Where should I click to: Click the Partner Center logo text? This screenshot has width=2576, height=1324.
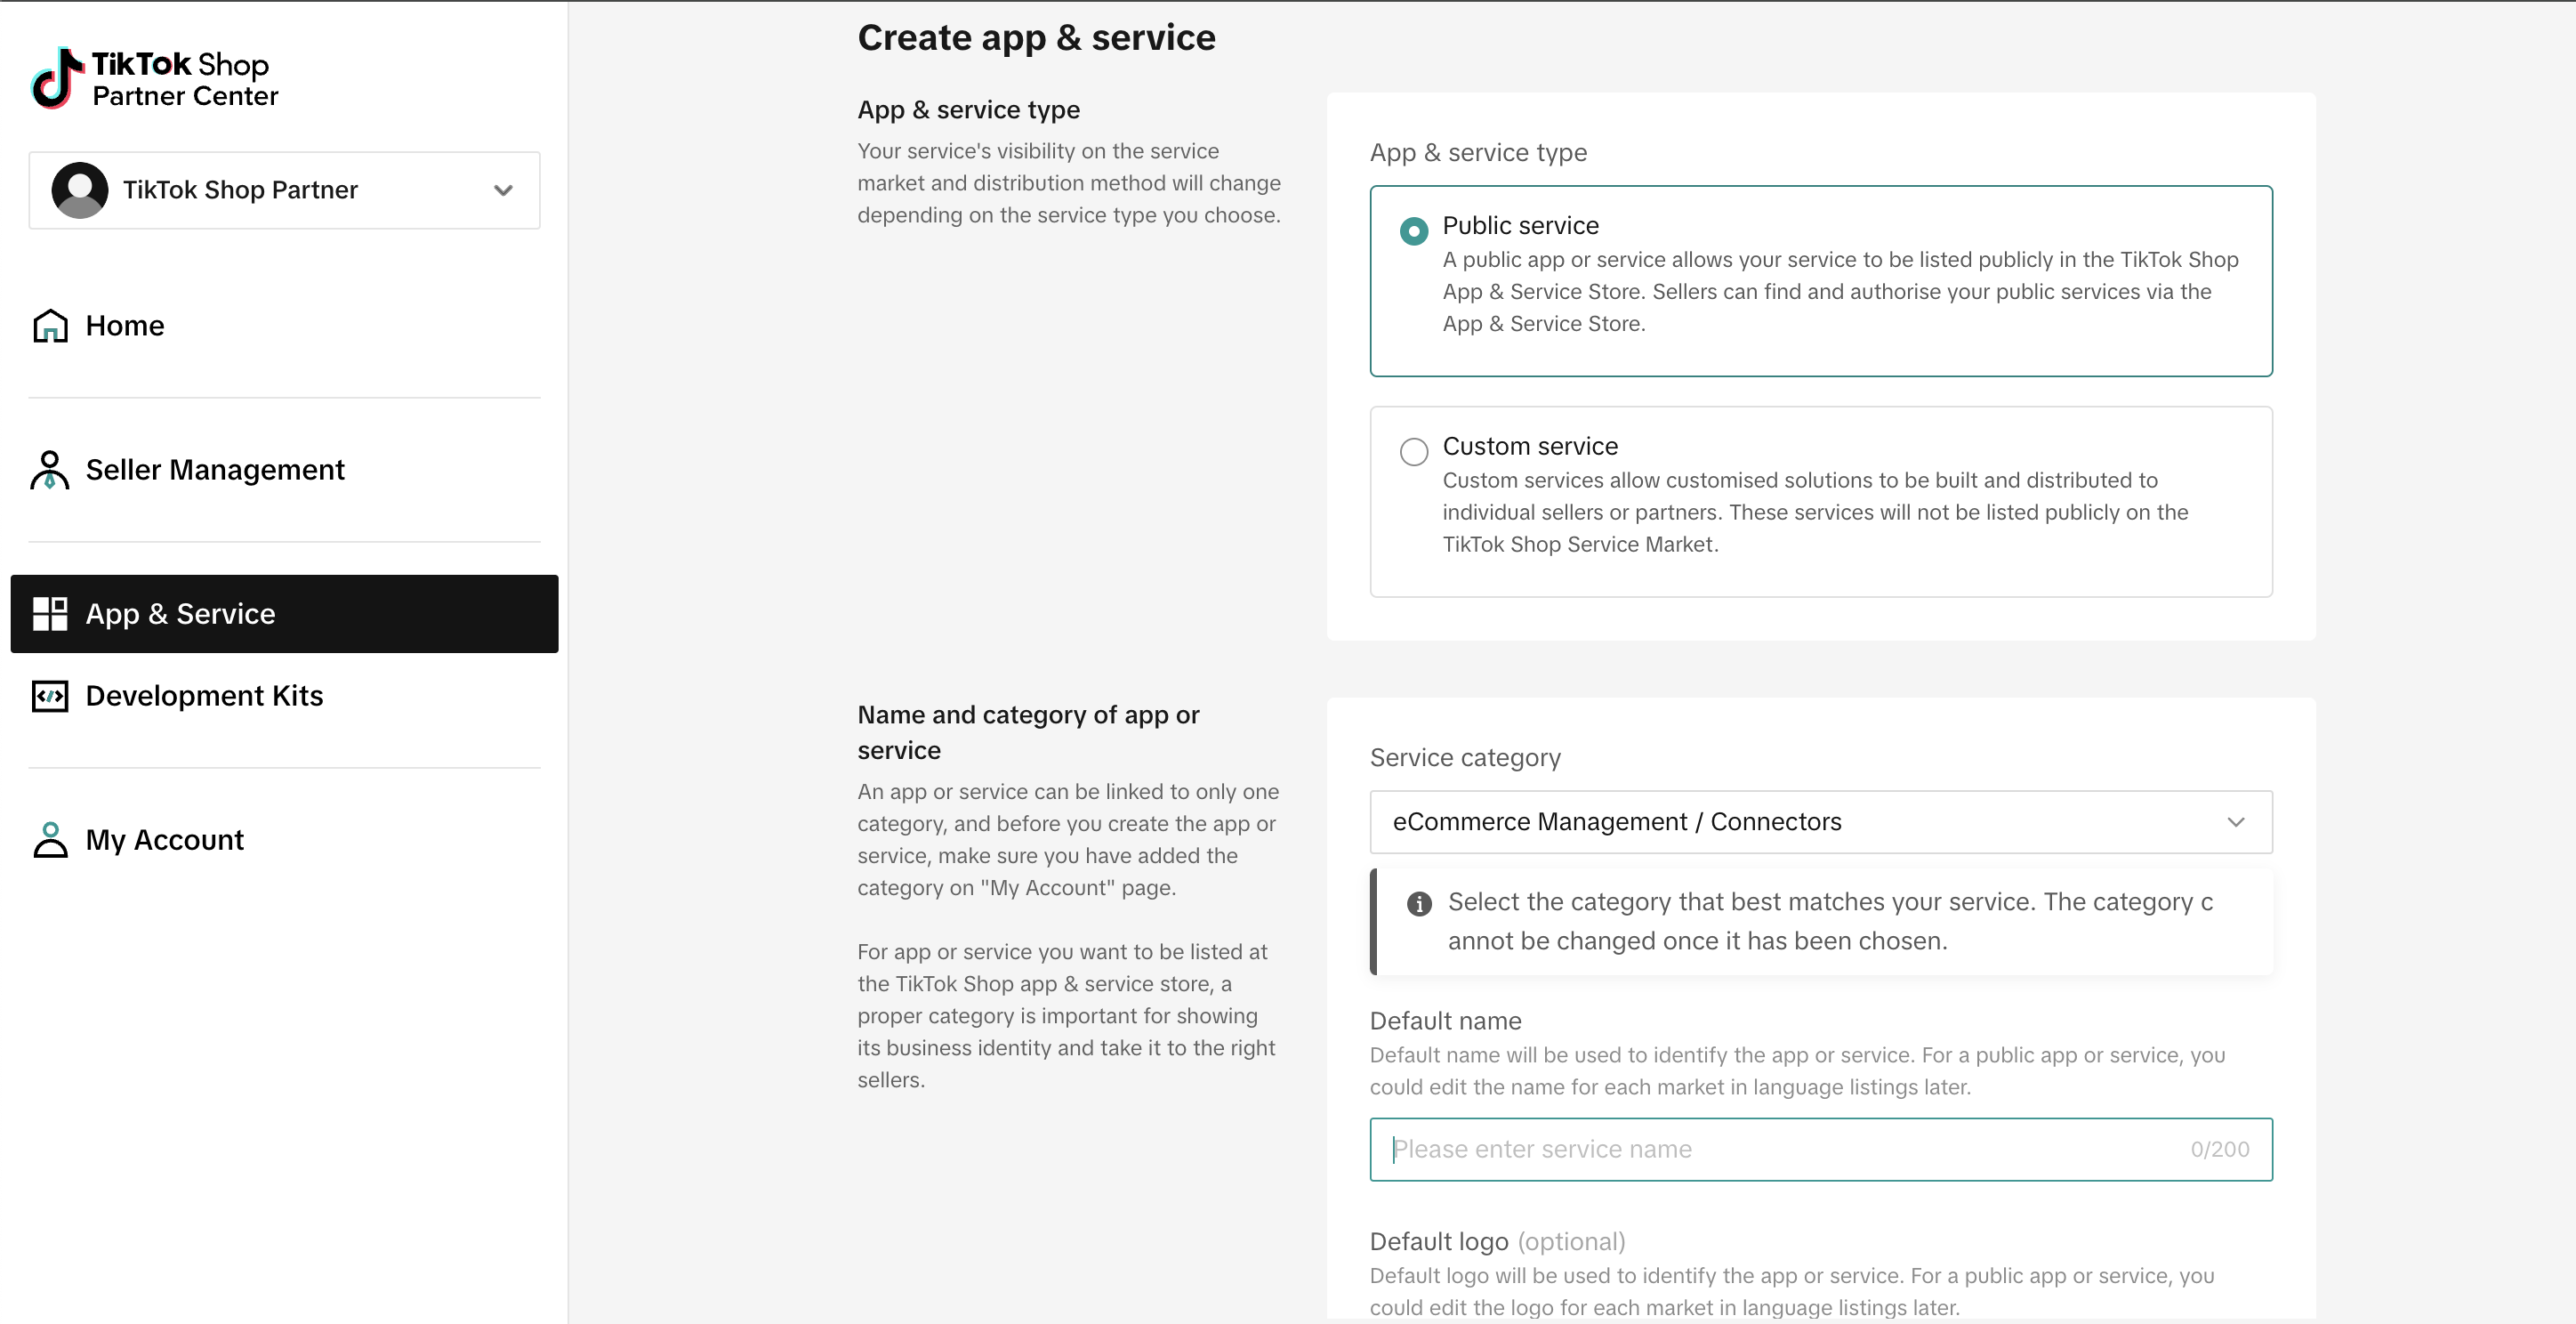click(185, 95)
